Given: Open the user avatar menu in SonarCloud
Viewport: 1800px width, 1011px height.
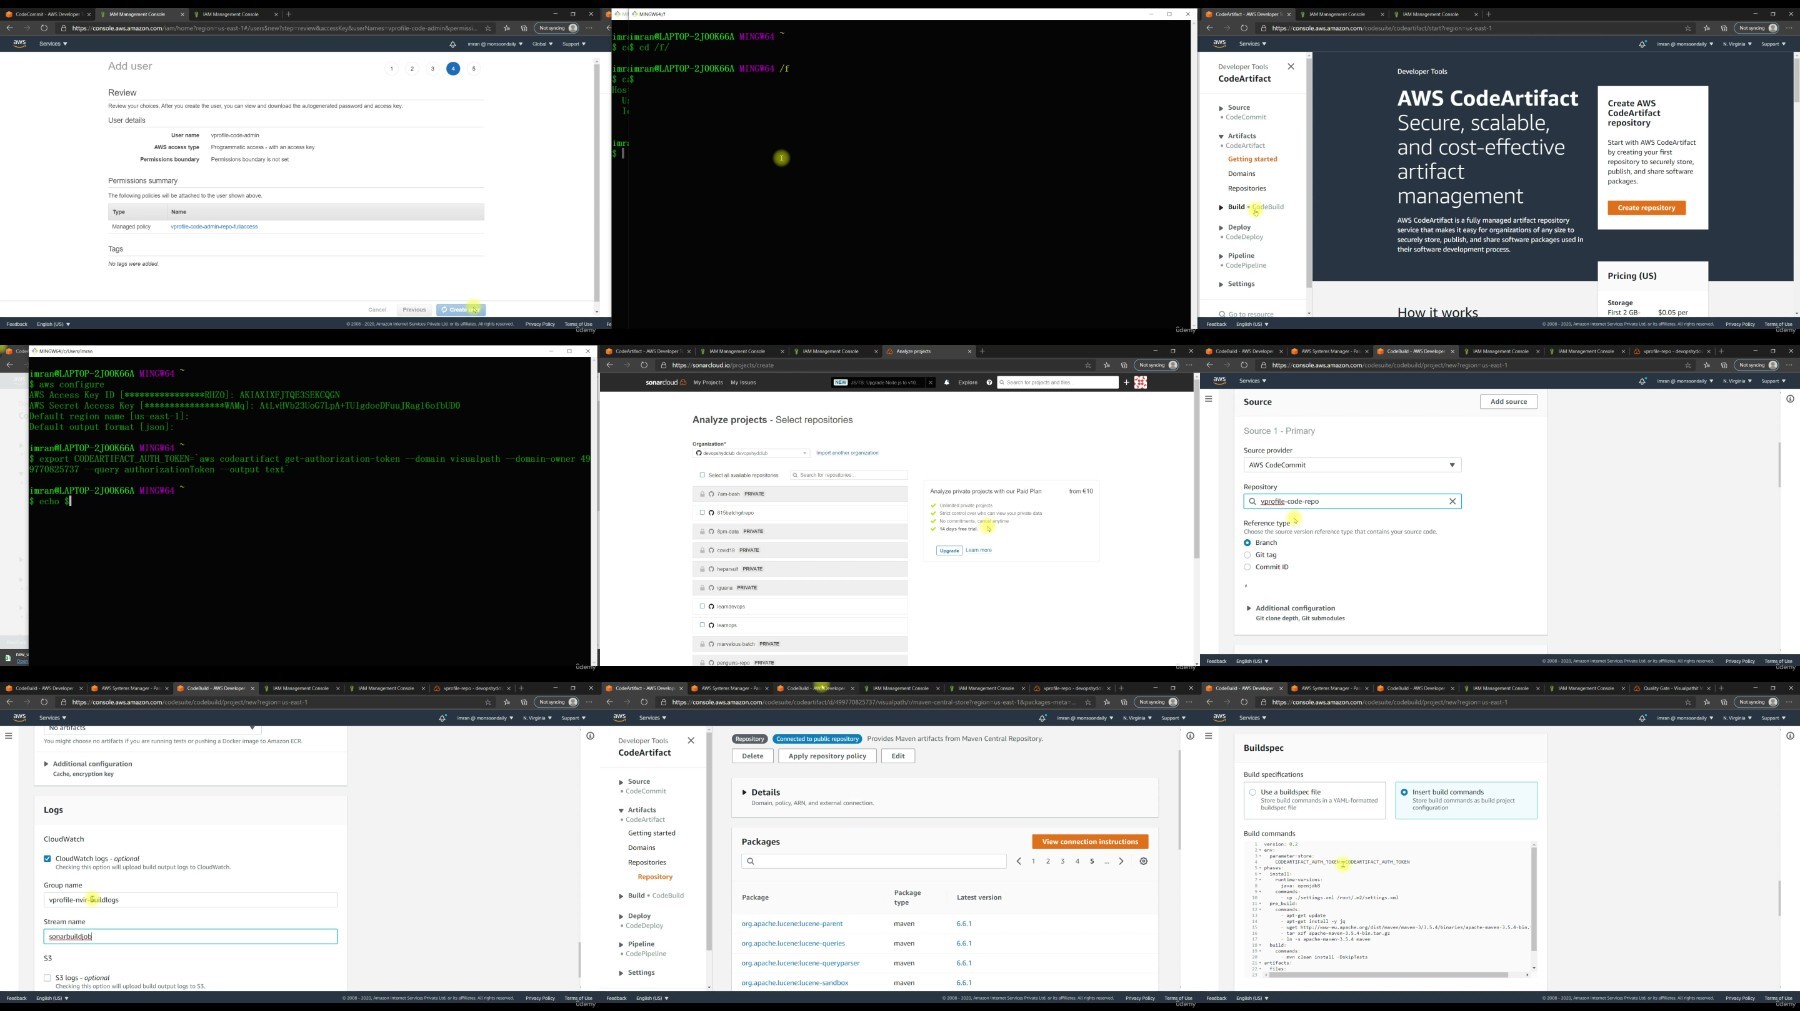Looking at the screenshot, I should click(x=1140, y=382).
